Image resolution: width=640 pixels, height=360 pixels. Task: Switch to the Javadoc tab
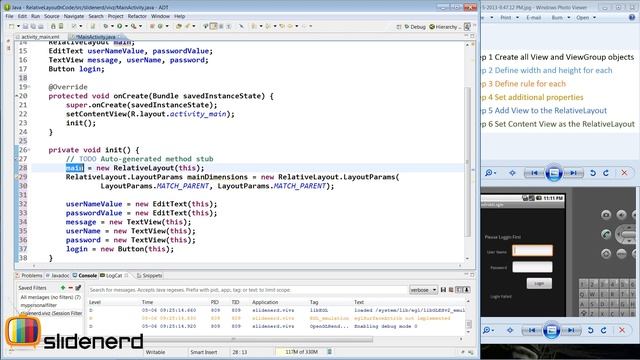[58, 276]
